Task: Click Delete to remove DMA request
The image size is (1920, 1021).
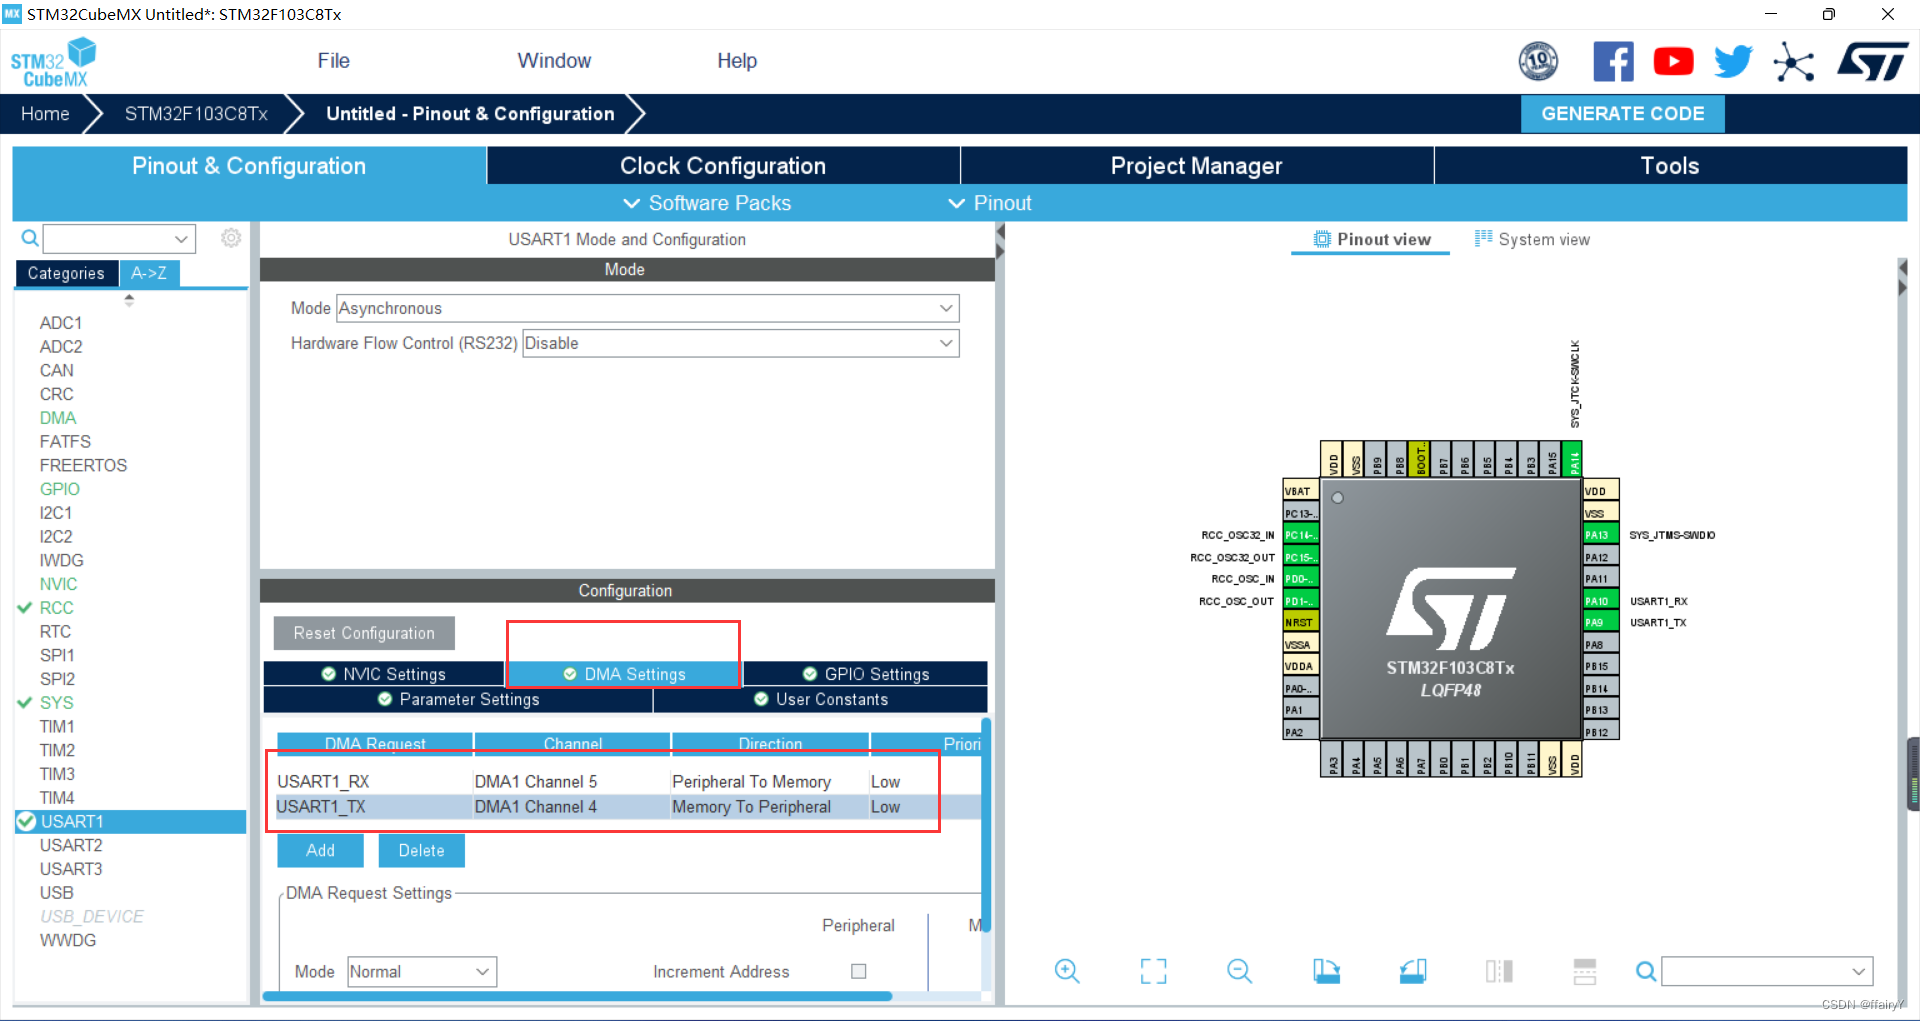Action: [x=421, y=850]
